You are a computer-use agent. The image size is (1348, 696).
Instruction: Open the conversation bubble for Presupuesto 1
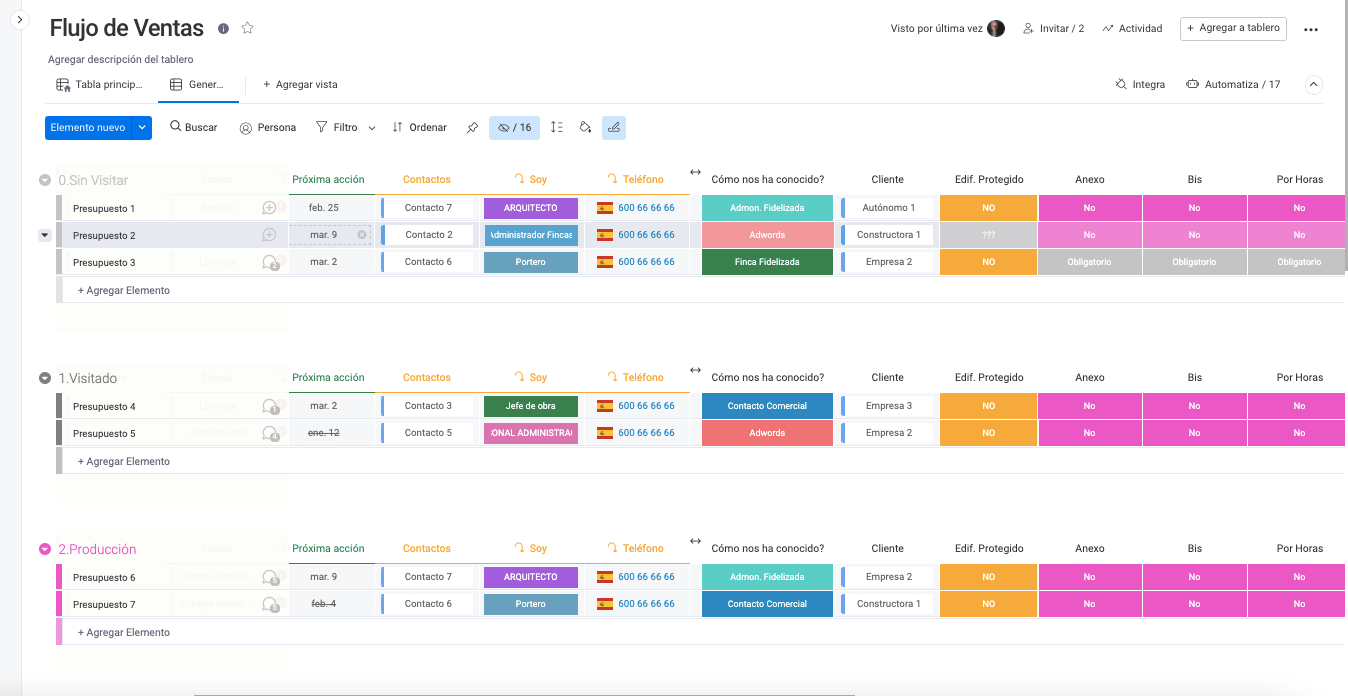pyautogui.click(x=269, y=208)
